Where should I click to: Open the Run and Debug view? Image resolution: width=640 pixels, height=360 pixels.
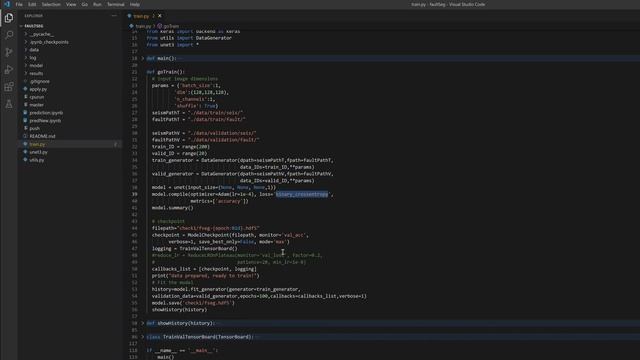[x=9, y=70]
